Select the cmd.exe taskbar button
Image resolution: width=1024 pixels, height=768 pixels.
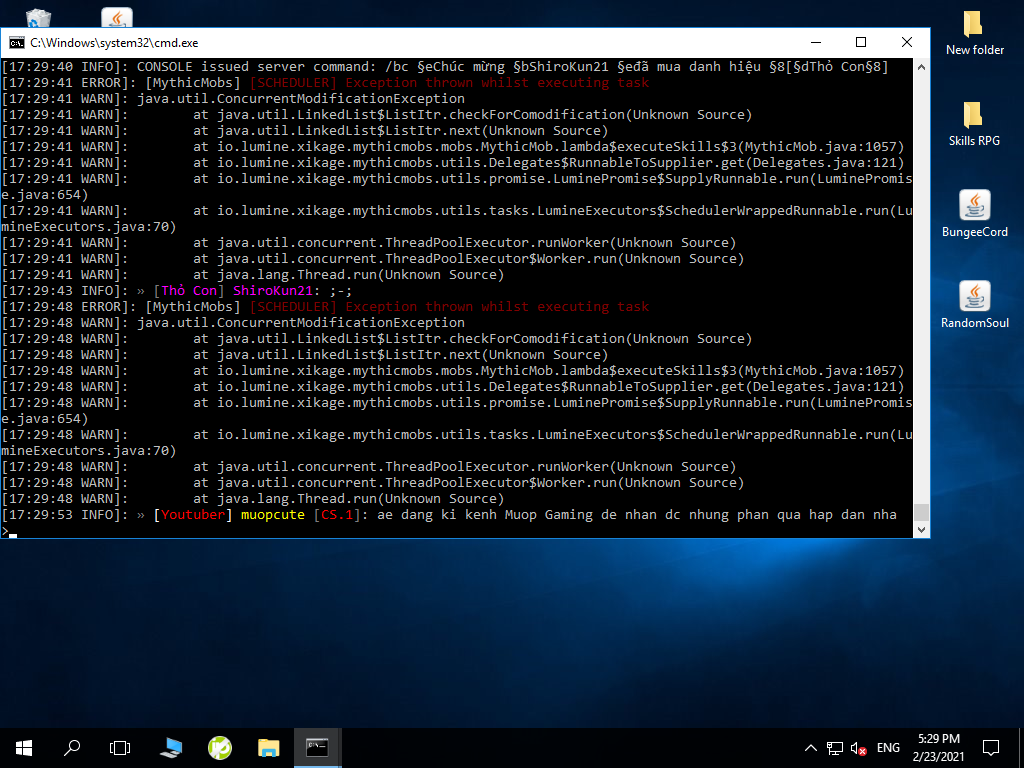[317, 747]
